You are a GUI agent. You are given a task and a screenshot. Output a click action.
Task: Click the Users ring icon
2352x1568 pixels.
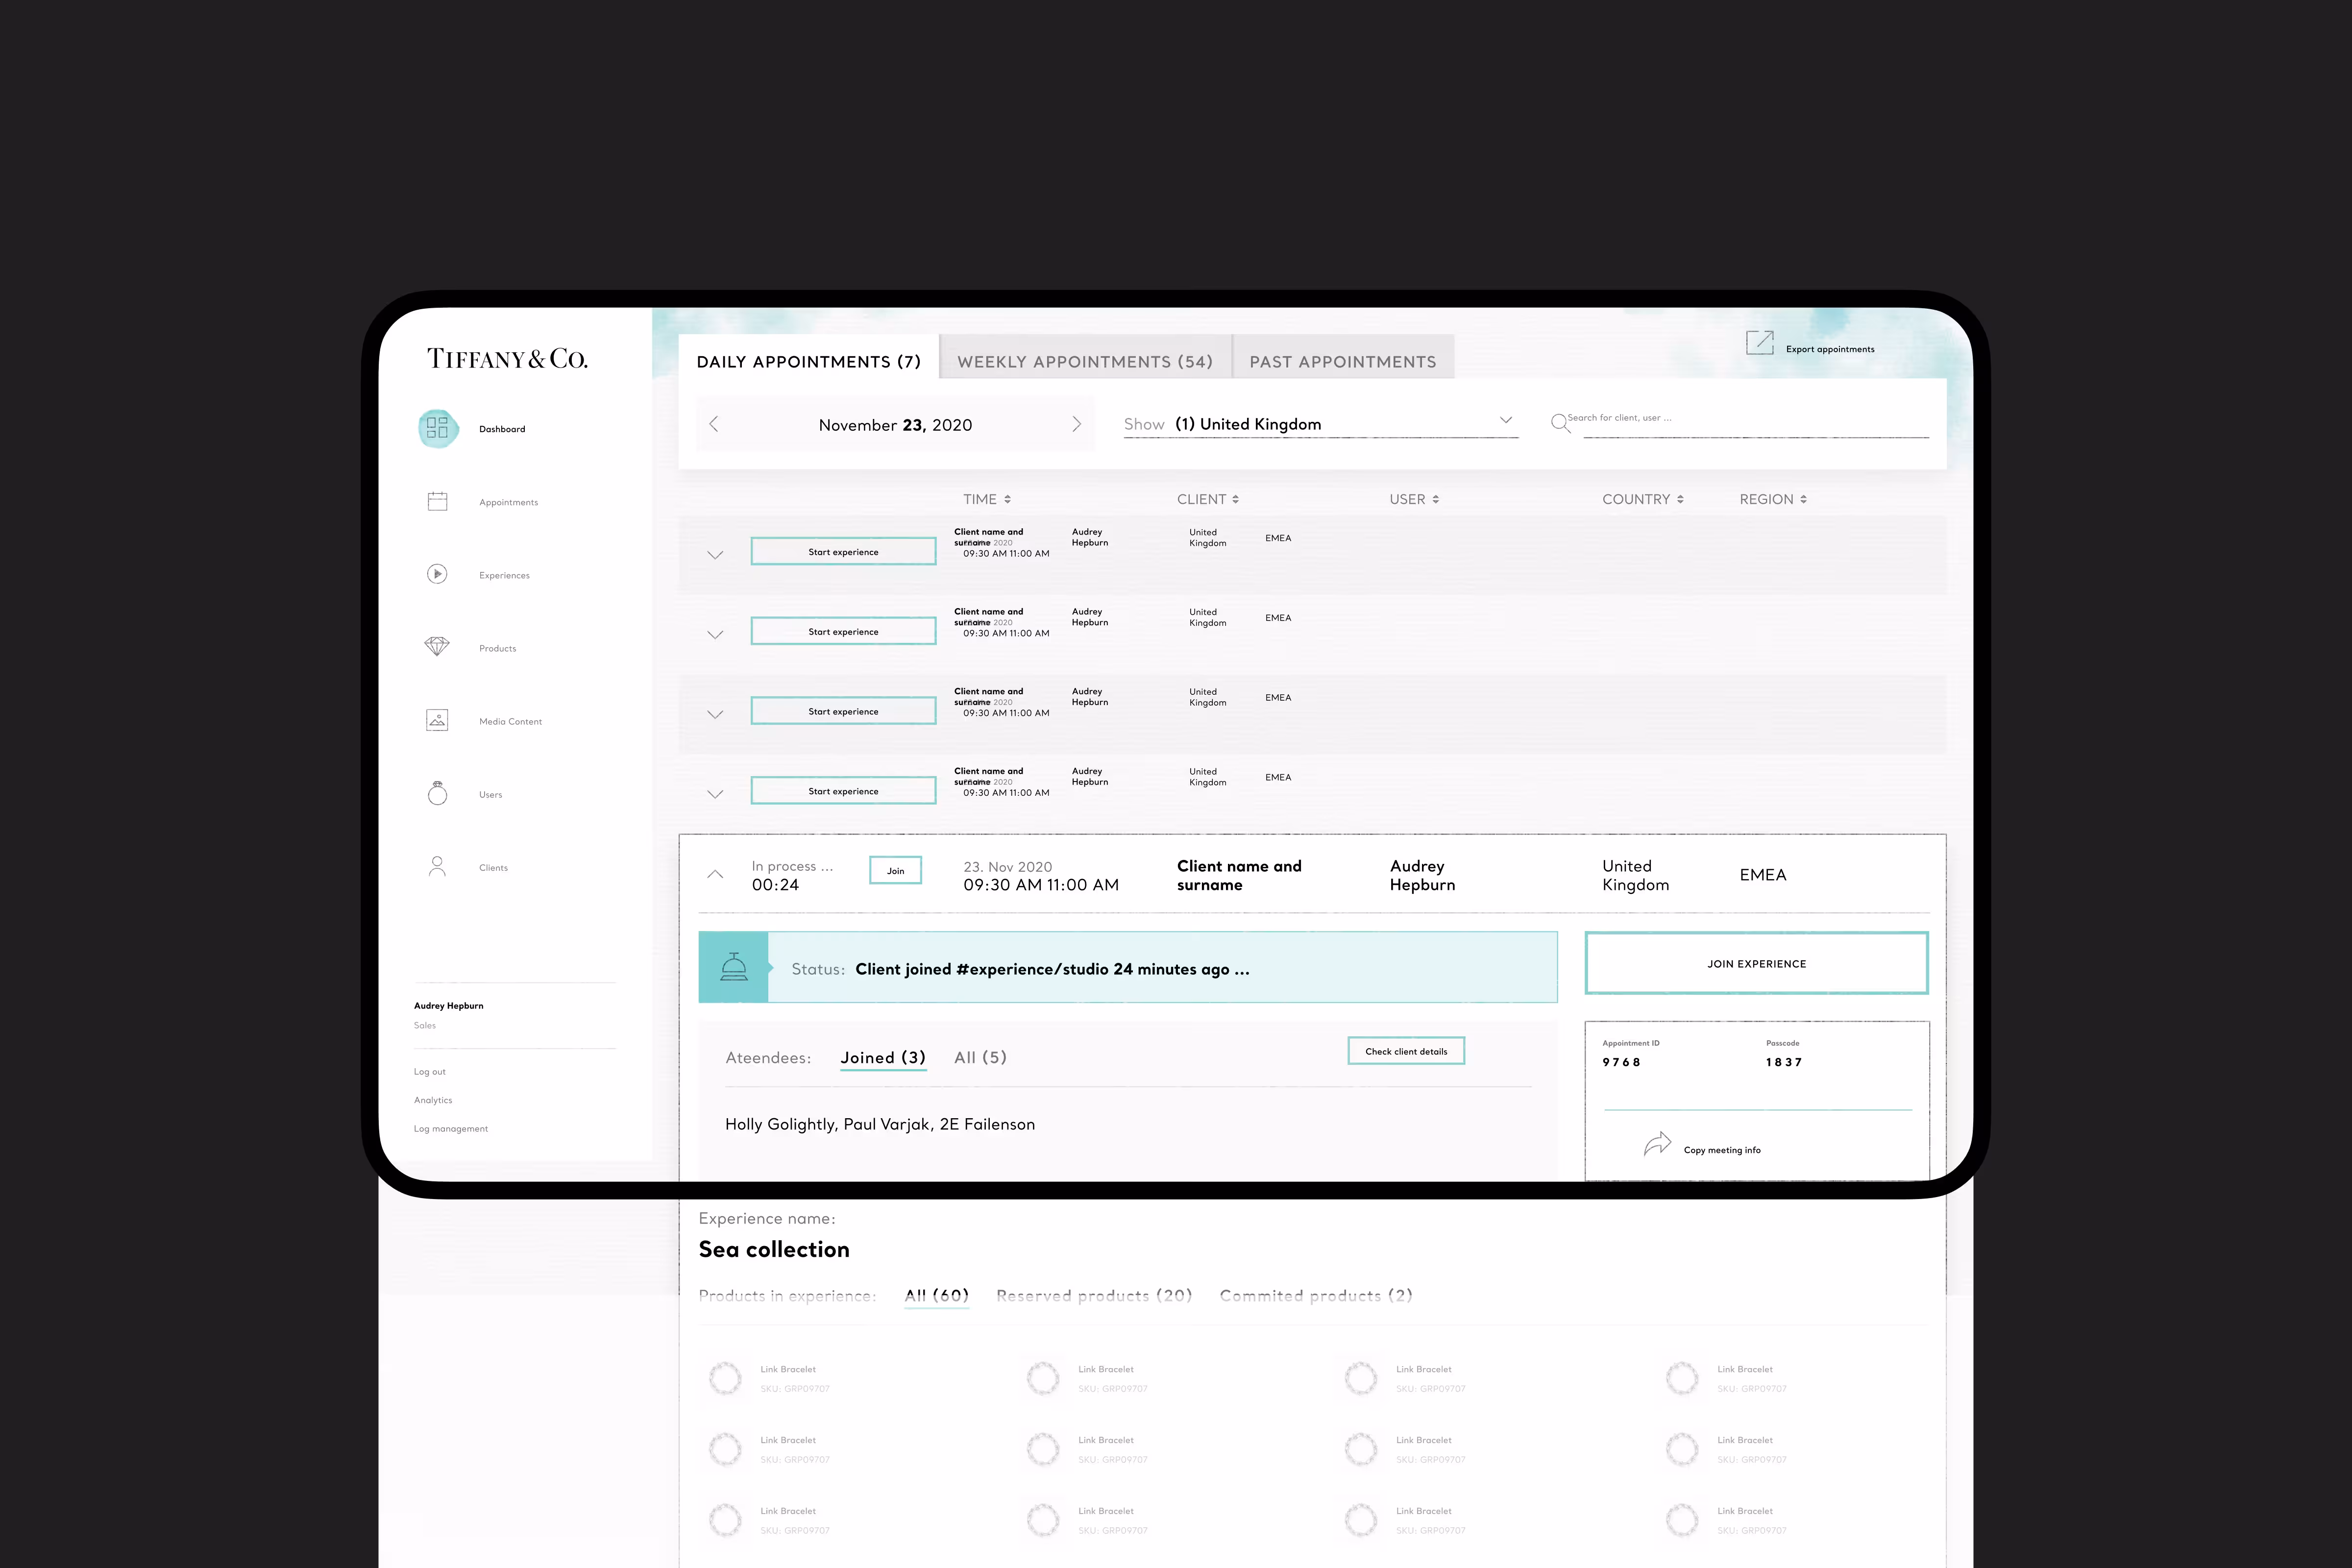(x=437, y=793)
